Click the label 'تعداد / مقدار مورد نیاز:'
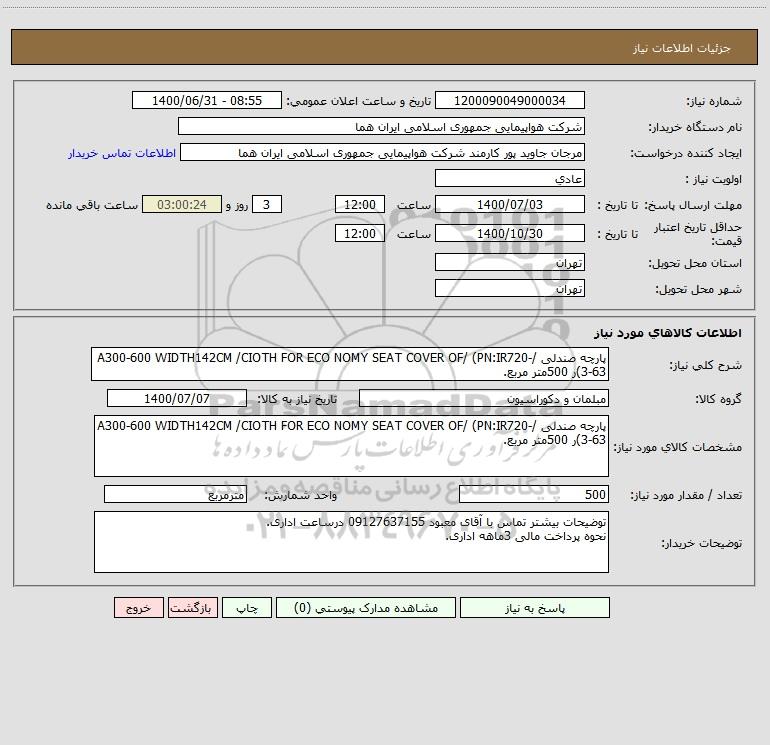Viewport: 770px width, 745px height. (686, 496)
